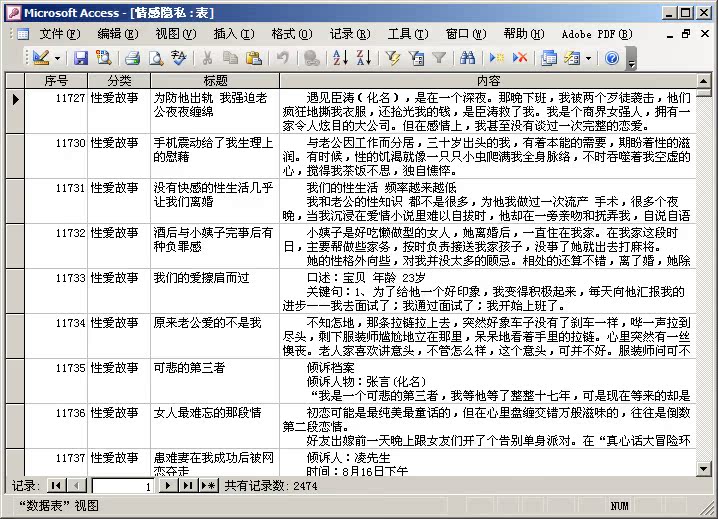Open Microsoft Access Help question icon

[612, 58]
